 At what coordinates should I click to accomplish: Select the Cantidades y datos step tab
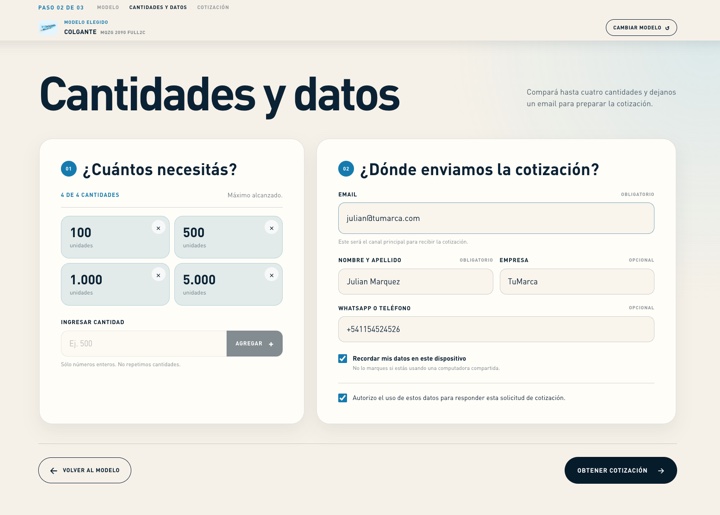click(158, 7)
